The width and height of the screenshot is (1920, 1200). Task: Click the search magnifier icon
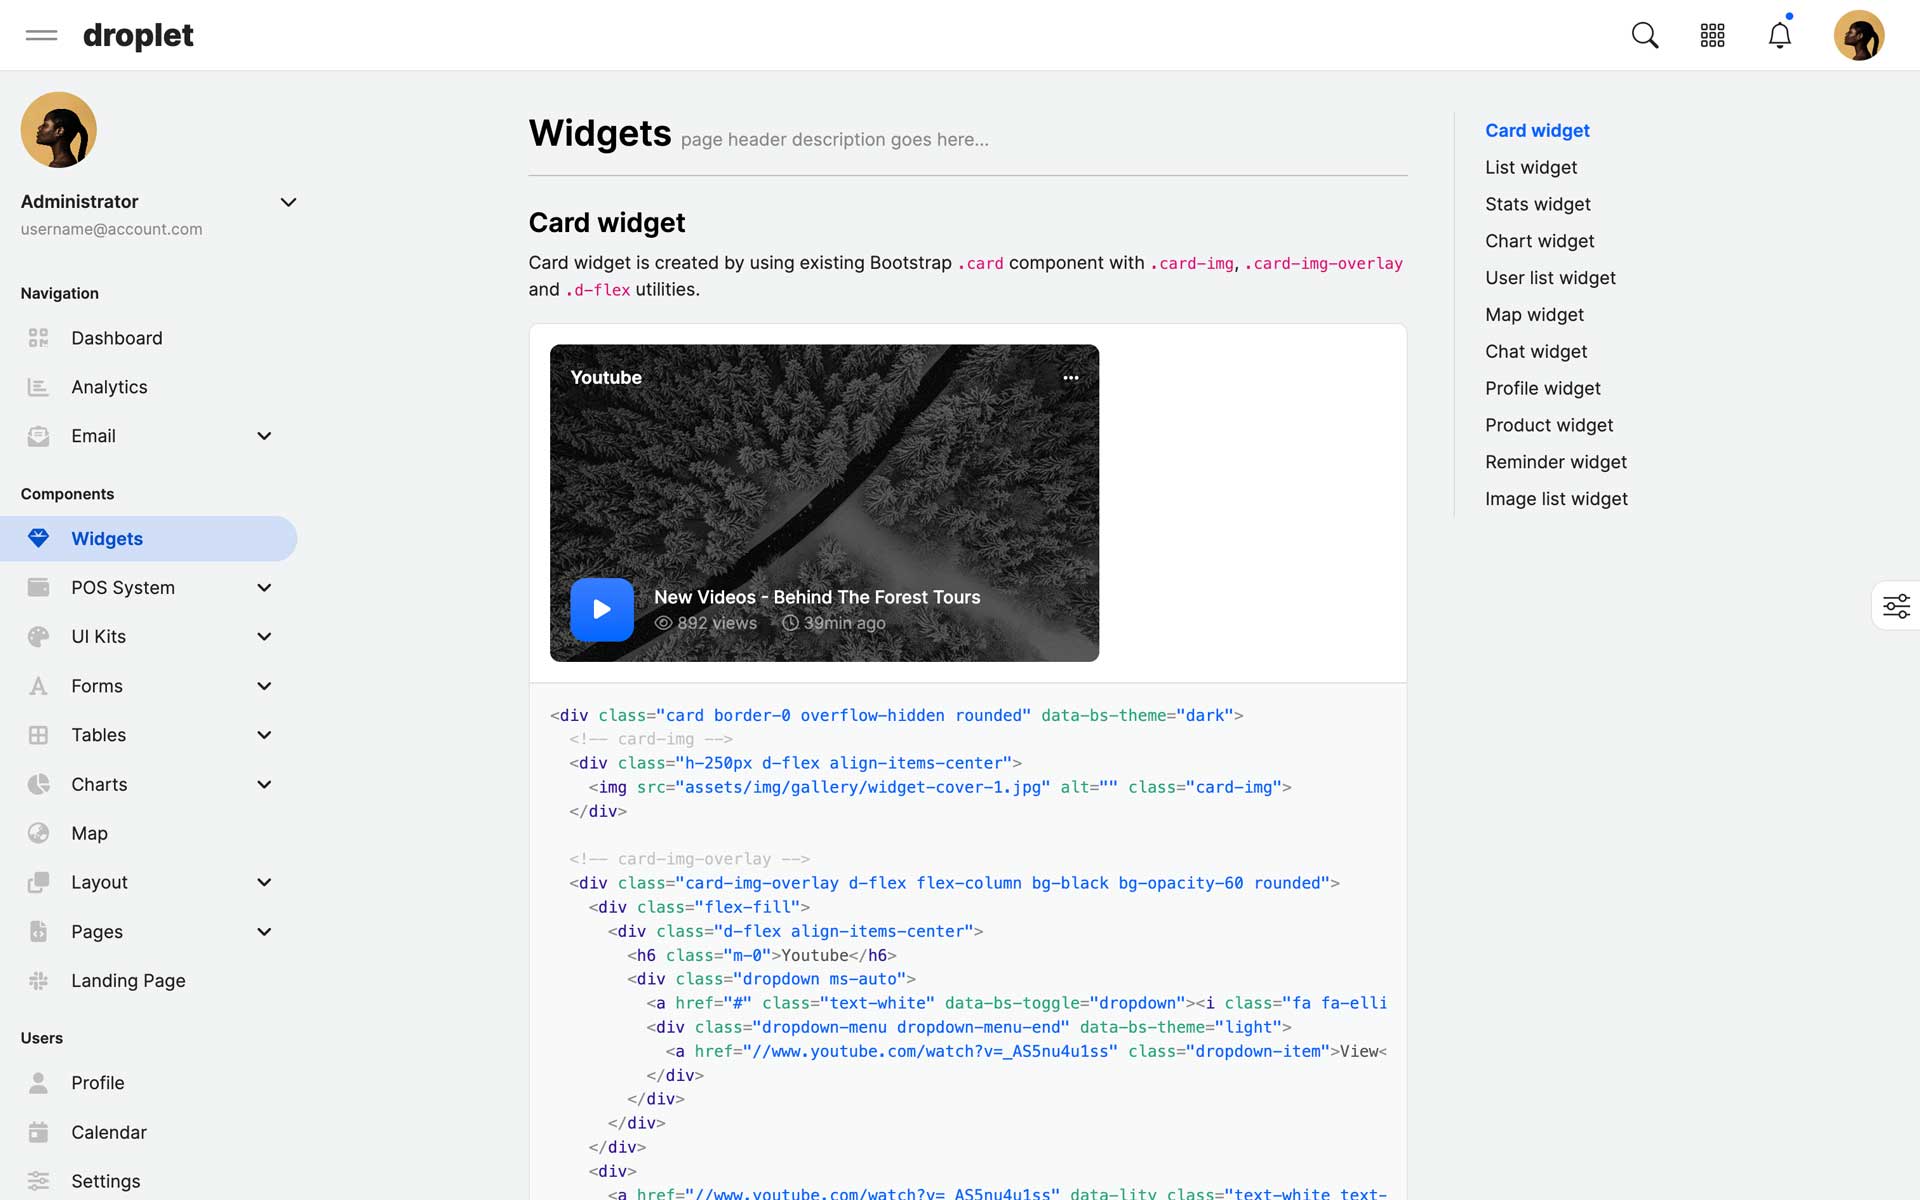pos(1644,36)
